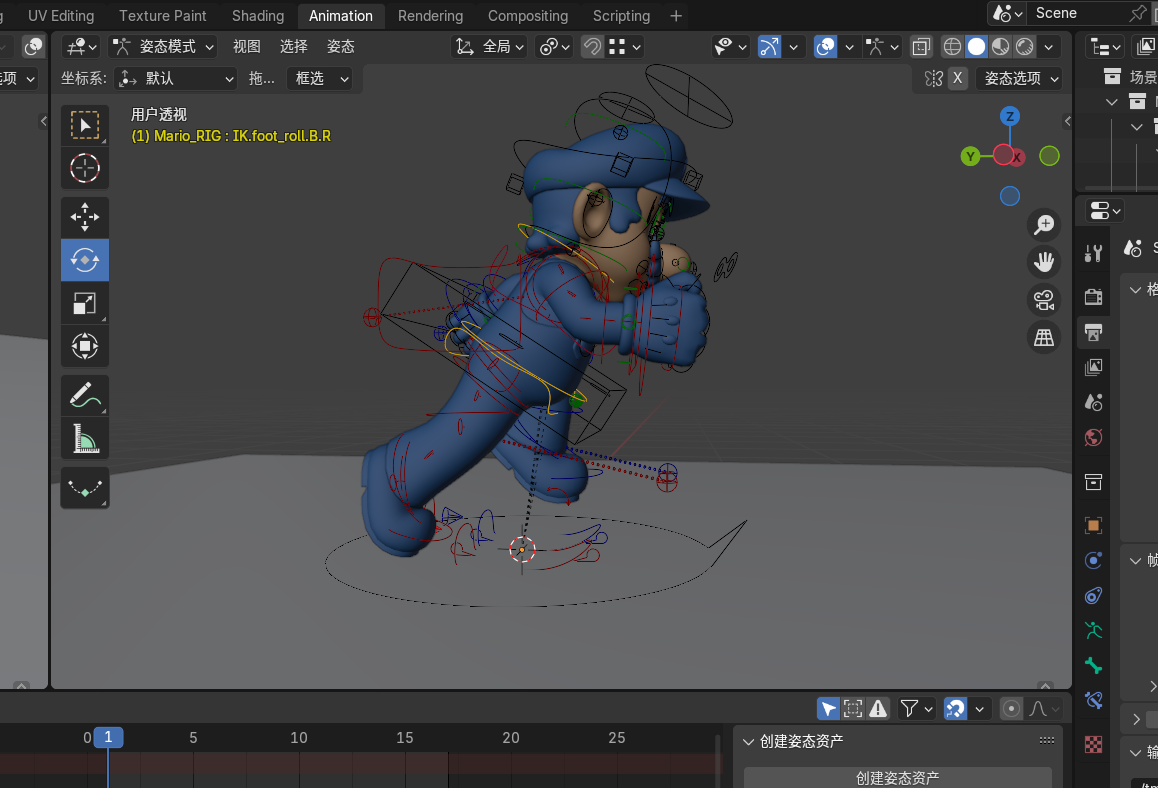Image resolution: width=1158 pixels, height=788 pixels.
Task: Switch to the UV Editing workspace tab
Action: coord(61,16)
